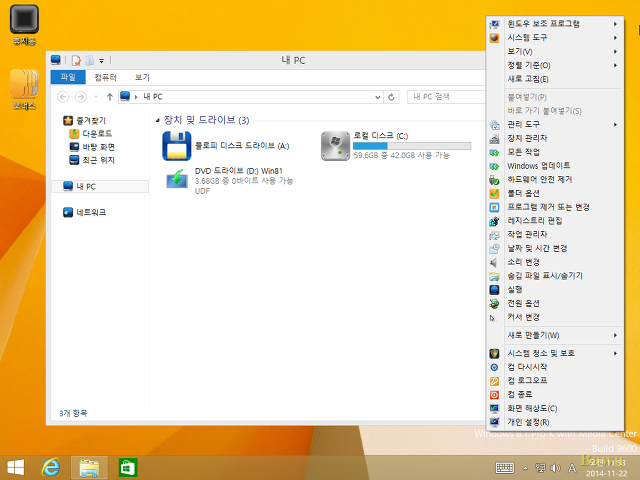Viewport: 640px width, 480px height.
Task: Open 장치 관리자 from context menu
Action: tap(555, 138)
